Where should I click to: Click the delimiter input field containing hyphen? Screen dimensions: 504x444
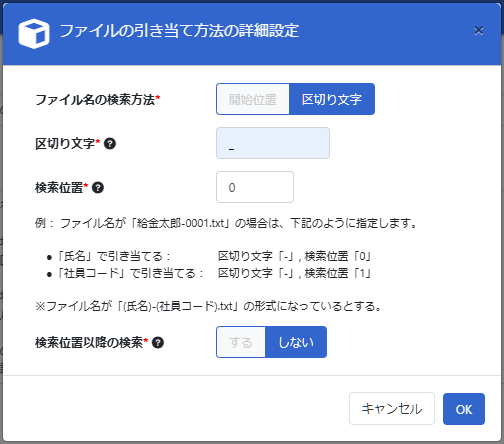(273, 143)
